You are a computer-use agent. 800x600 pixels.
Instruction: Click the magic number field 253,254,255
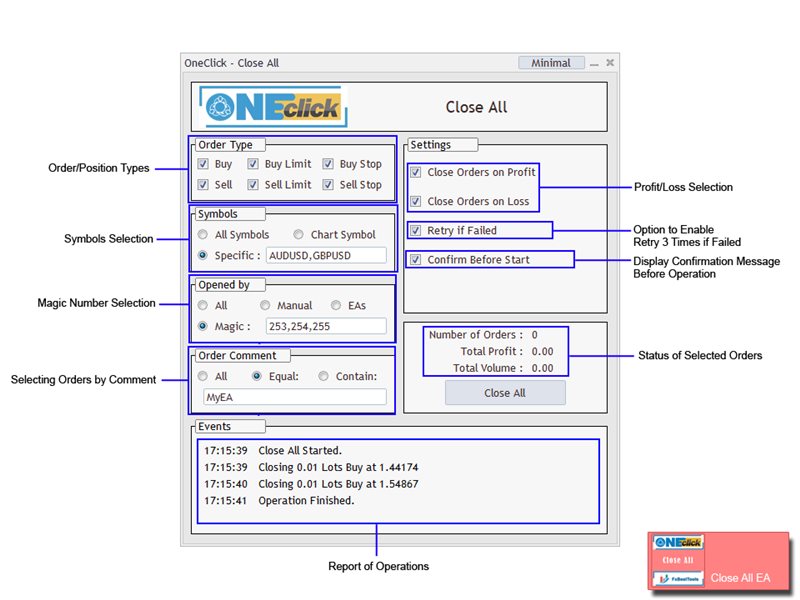(326, 326)
